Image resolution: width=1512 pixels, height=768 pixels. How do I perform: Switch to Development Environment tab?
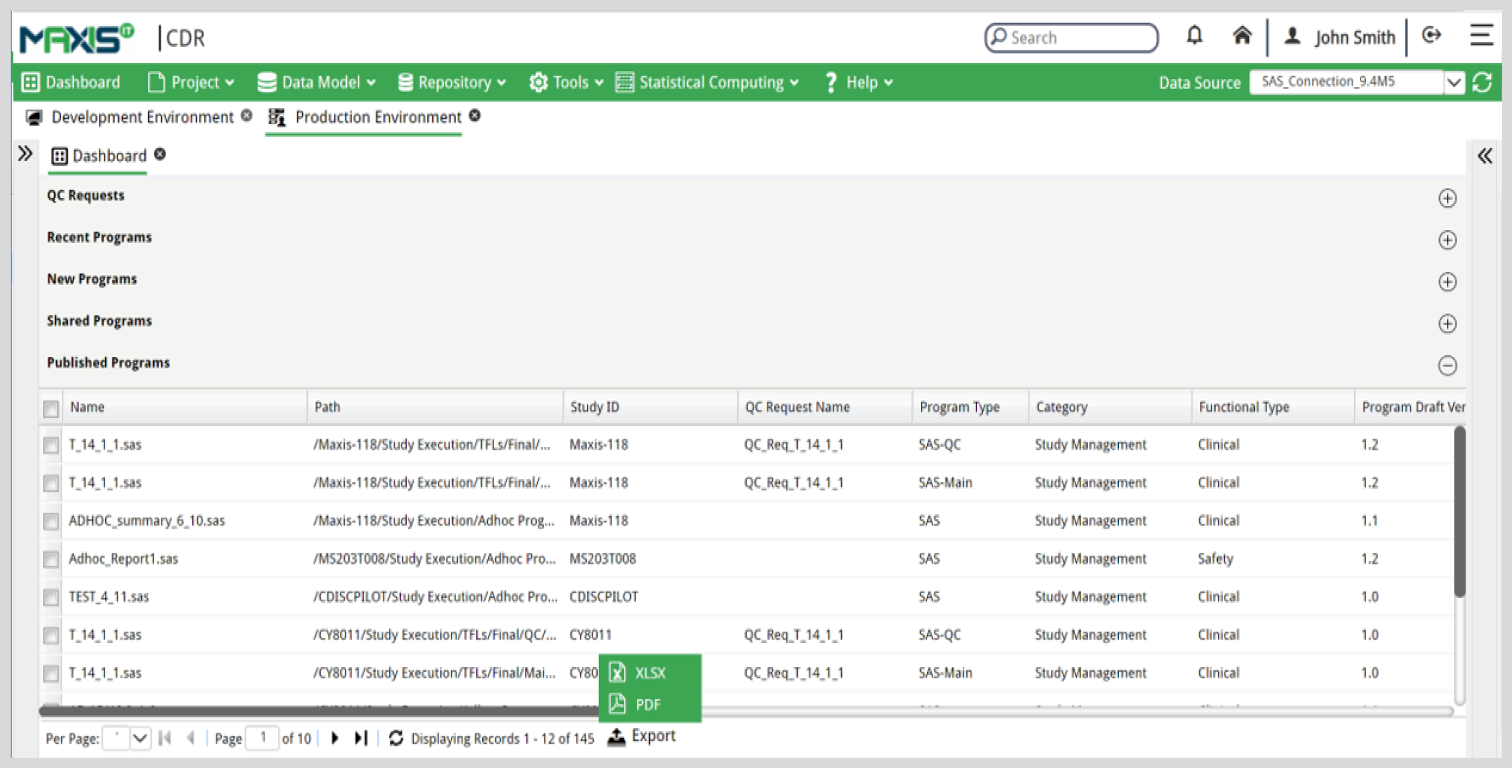click(x=141, y=117)
